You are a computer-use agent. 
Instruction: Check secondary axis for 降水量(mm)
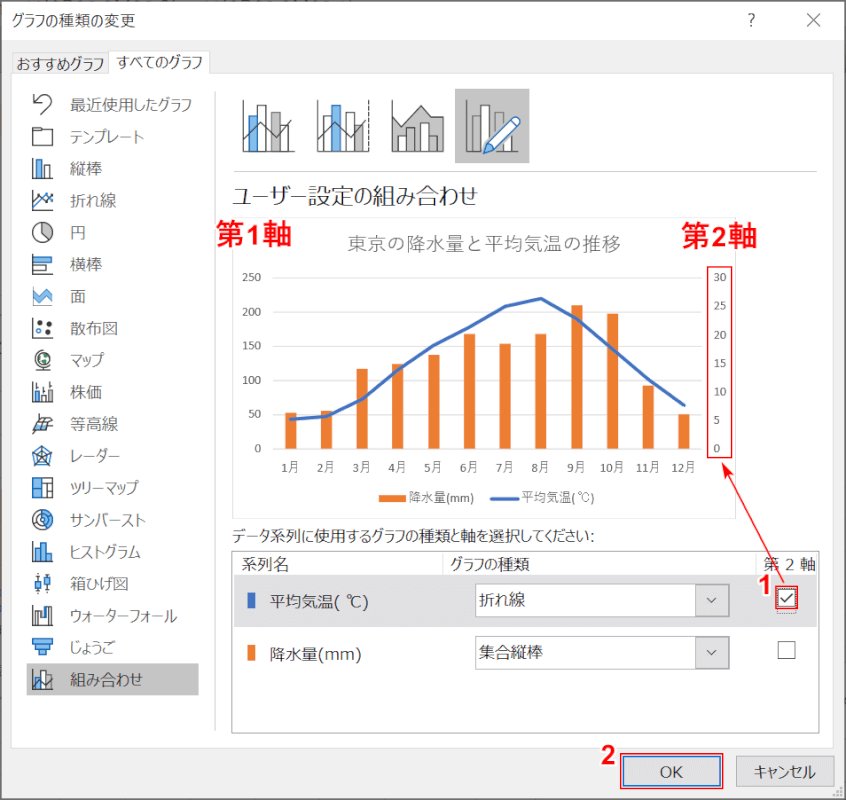click(786, 650)
